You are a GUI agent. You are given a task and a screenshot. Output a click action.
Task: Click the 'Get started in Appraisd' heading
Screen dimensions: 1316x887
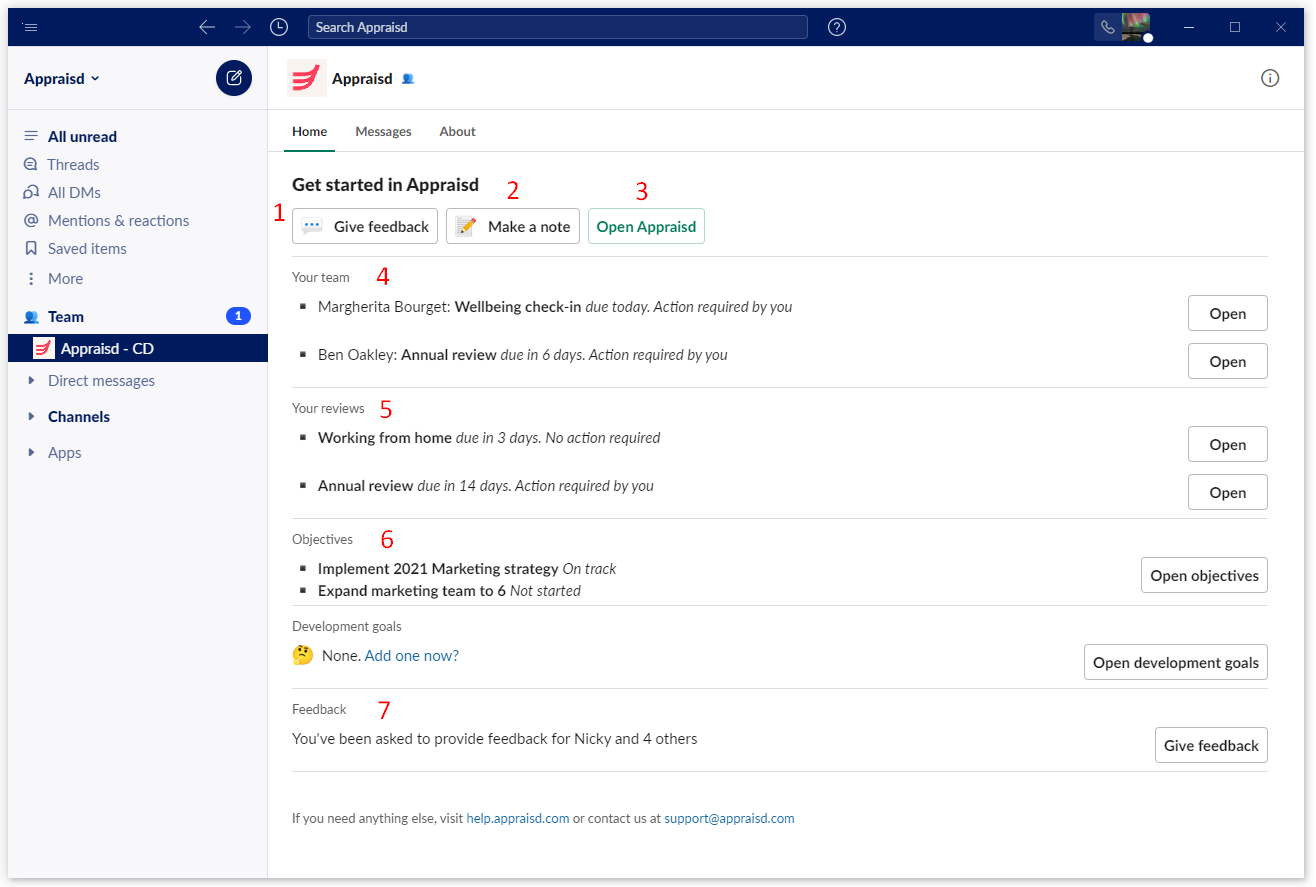pyautogui.click(x=385, y=185)
